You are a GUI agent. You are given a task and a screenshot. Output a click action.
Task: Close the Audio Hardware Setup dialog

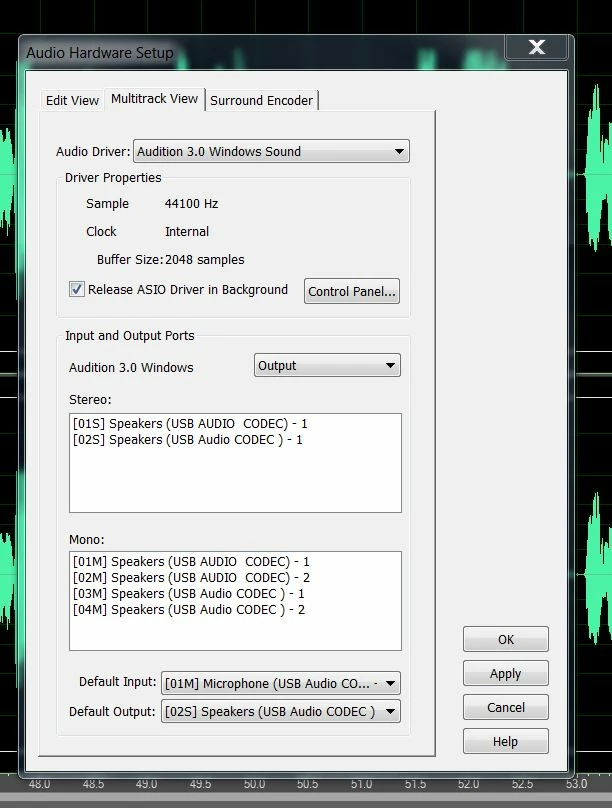tap(536, 47)
